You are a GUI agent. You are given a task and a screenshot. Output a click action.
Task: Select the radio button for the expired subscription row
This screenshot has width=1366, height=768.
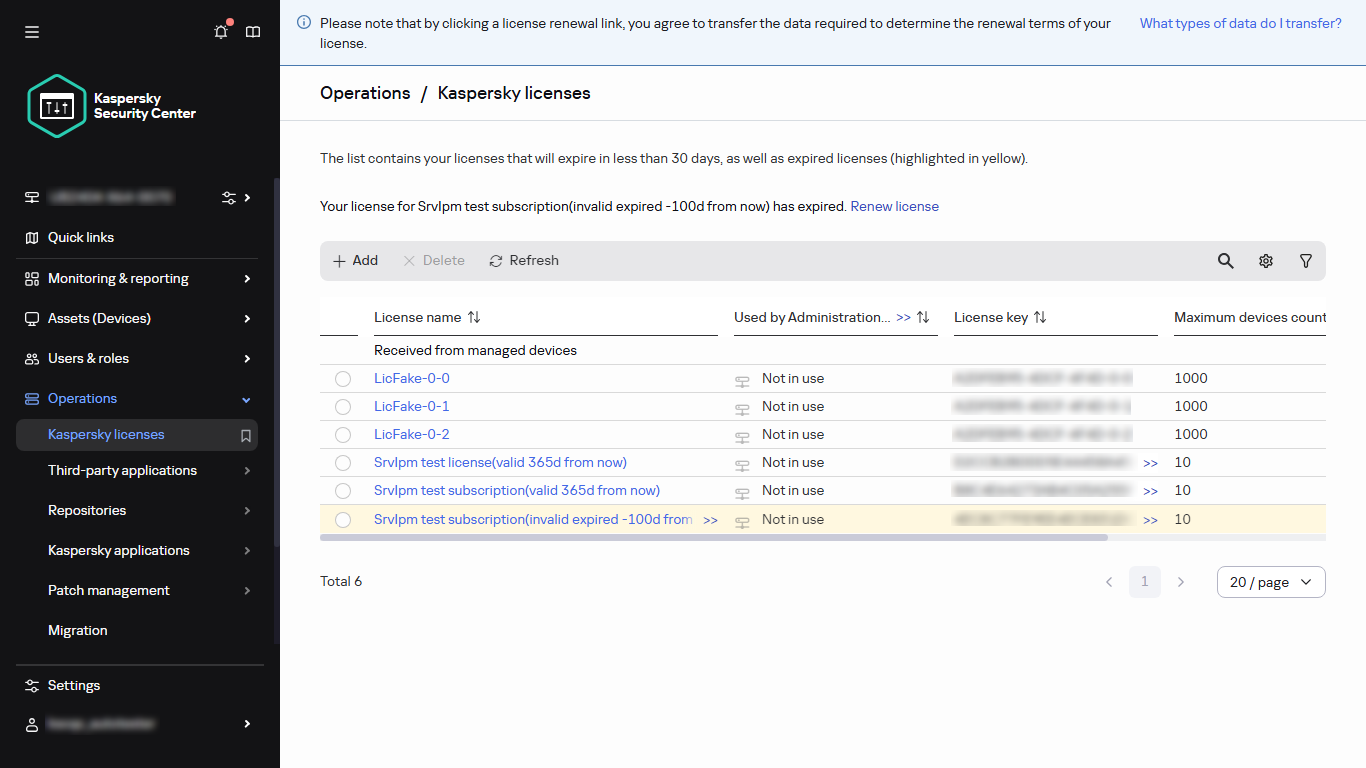[x=343, y=519]
